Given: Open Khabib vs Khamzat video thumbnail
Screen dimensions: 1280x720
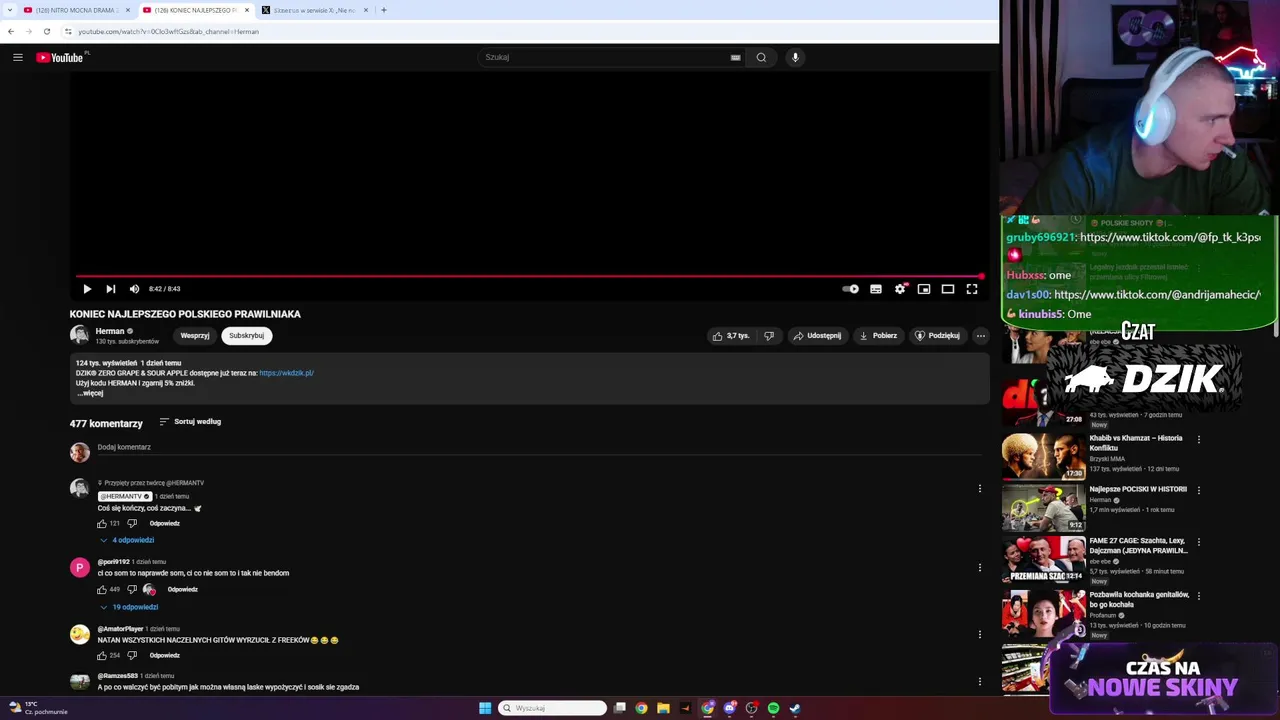Looking at the screenshot, I should (1044, 456).
